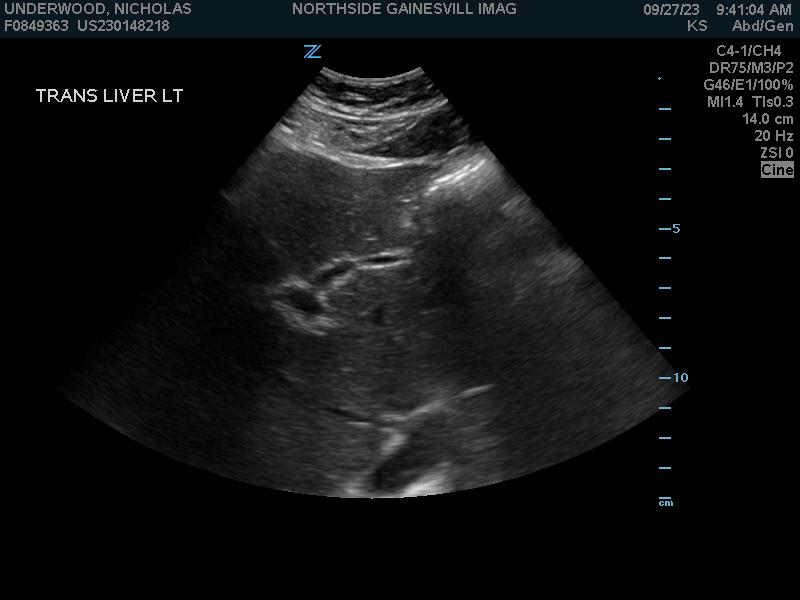Image resolution: width=800 pixels, height=600 pixels.
Task: Click the highlighted Cine indicator
Action: pyautogui.click(x=777, y=170)
